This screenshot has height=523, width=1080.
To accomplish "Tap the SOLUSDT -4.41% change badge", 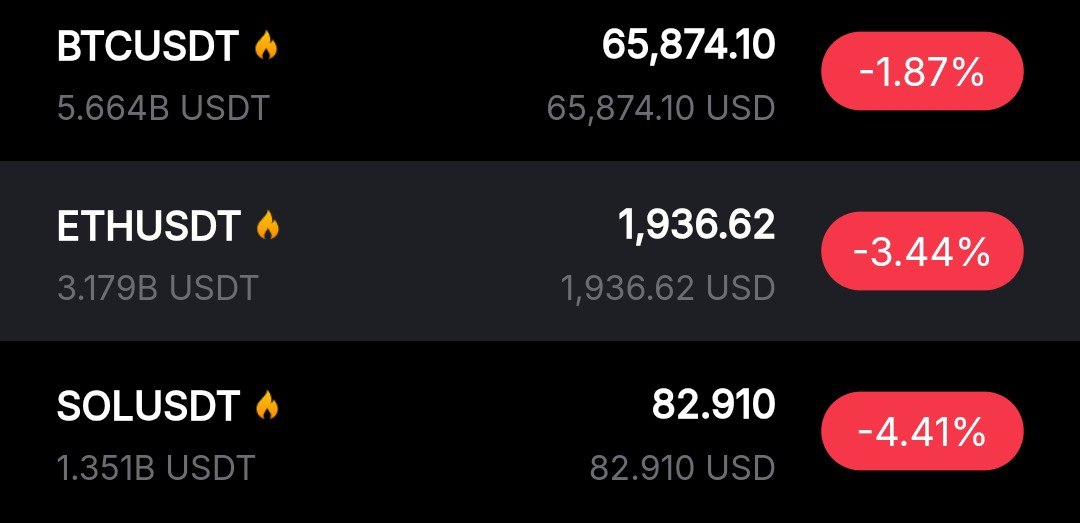I will 921,432.
